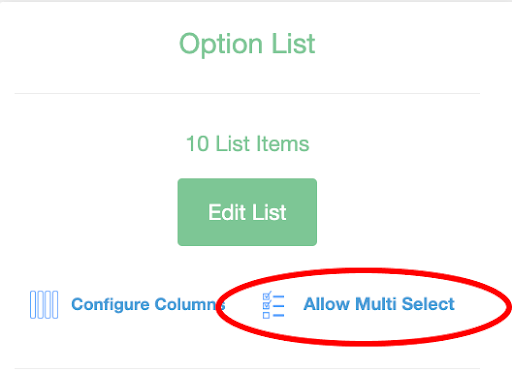Open the list editor with Edit List
The width and height of the screenshot is (512, 372).
[247, 212]
